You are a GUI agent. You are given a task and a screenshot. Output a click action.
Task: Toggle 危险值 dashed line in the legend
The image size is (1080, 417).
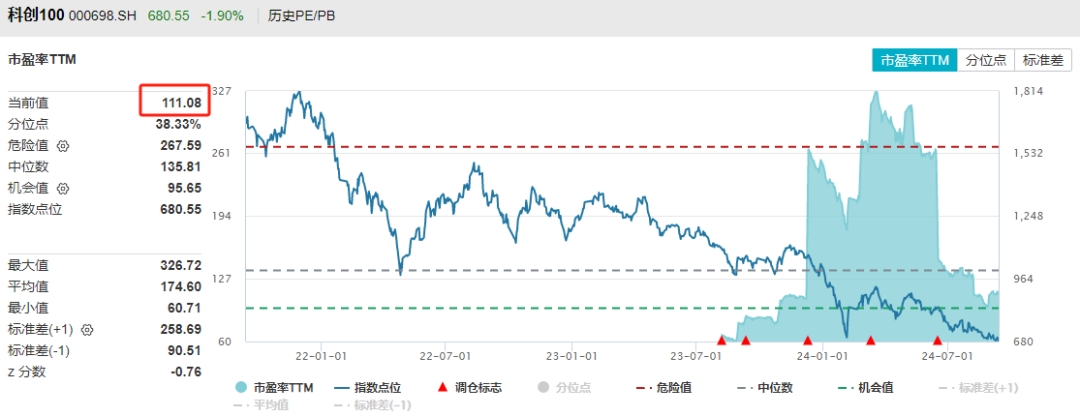(665, 387)
